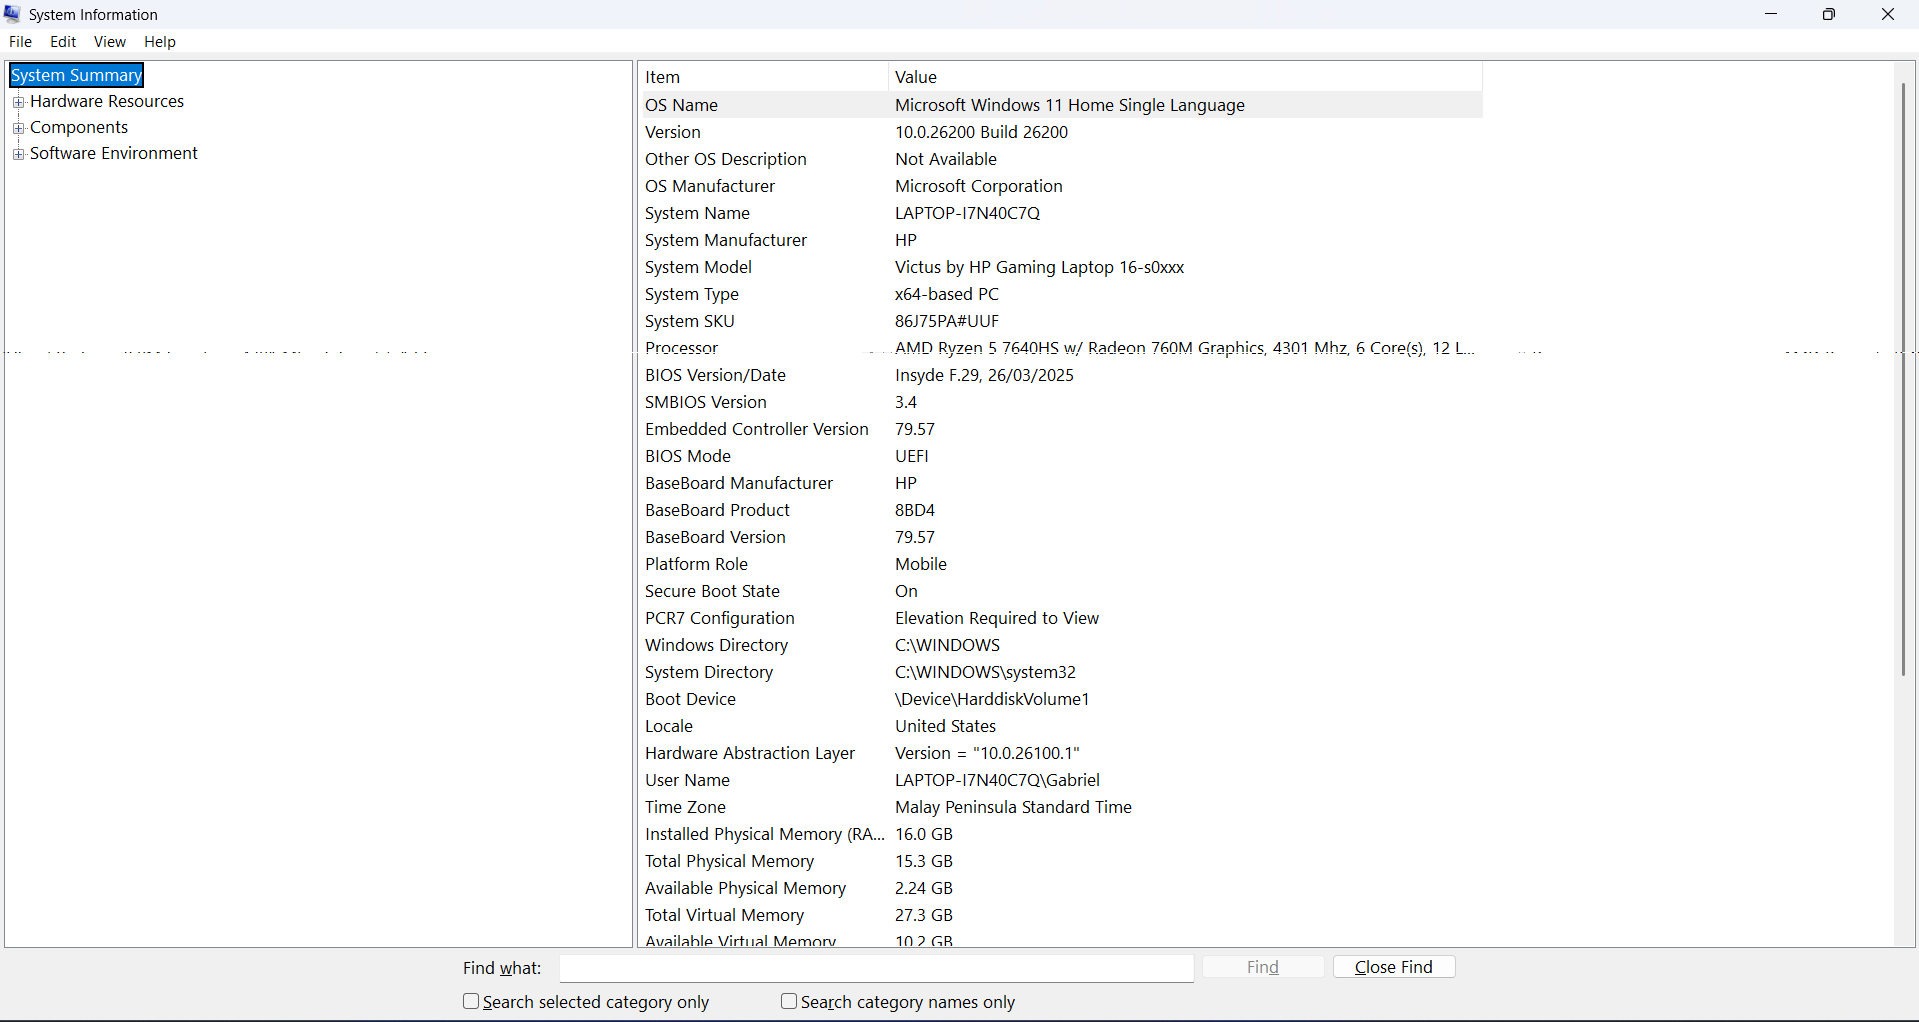Click the 'Find what' text field

click(876, 968)
